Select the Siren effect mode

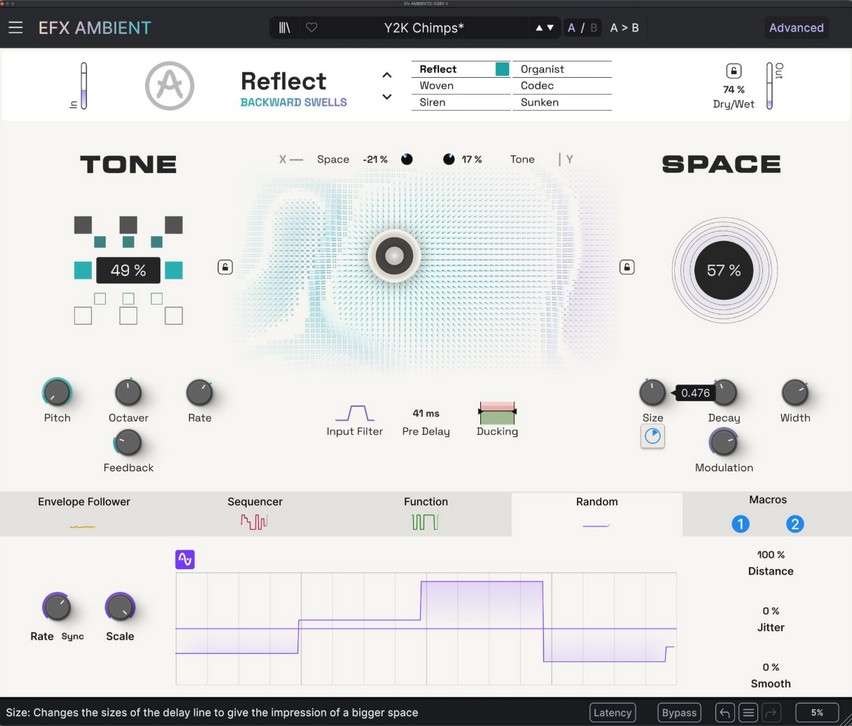pyautogui.click(x=460, y=102)
